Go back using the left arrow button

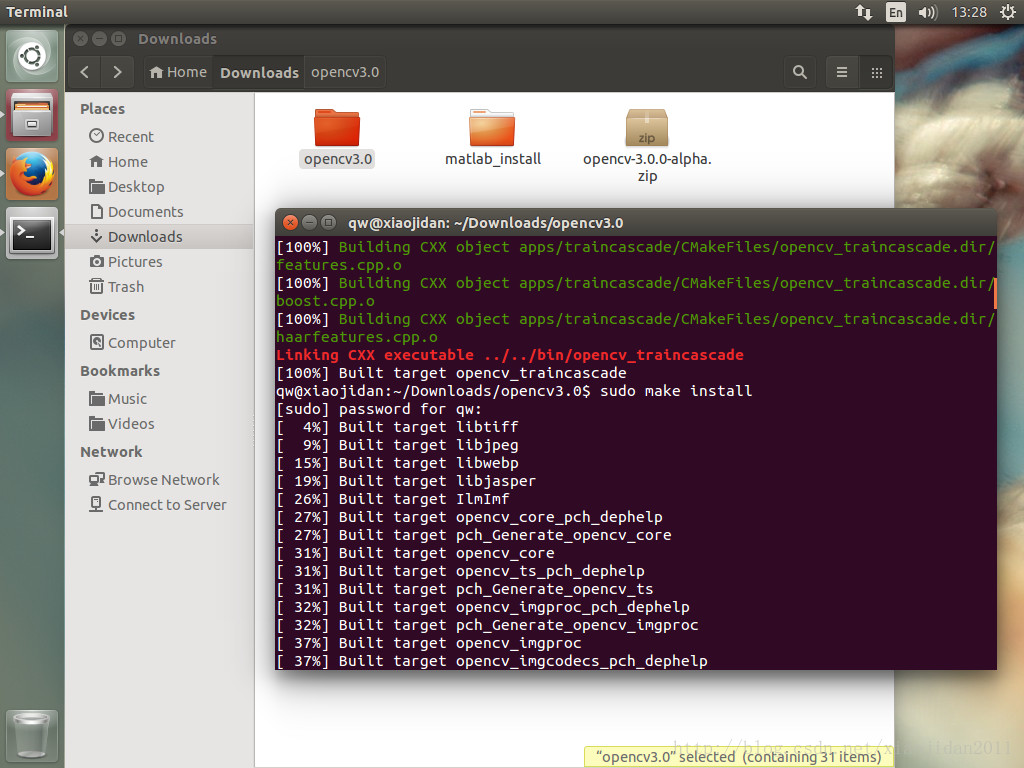click(85, 72)
